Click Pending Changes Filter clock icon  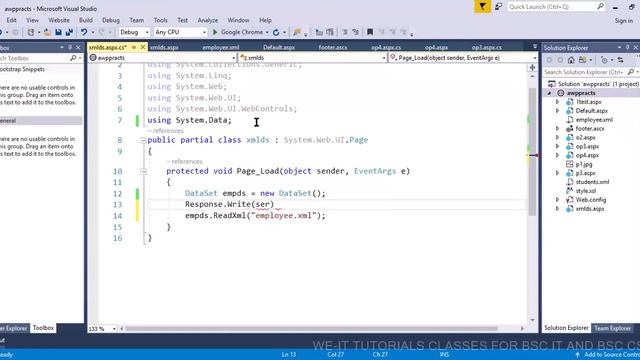pyautogui.click(x=604, y=60)
